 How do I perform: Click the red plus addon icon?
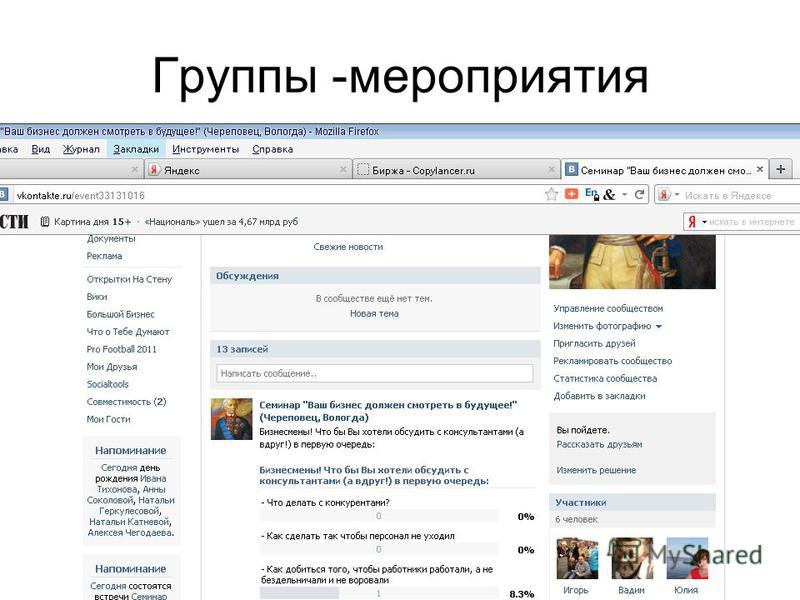571,194
